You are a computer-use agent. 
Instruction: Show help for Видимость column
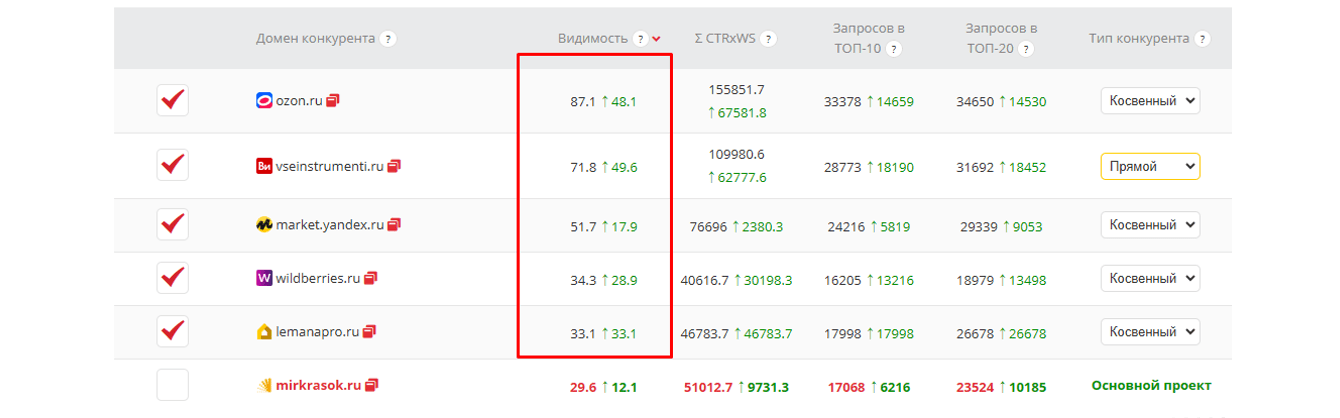tap(640, 39)
